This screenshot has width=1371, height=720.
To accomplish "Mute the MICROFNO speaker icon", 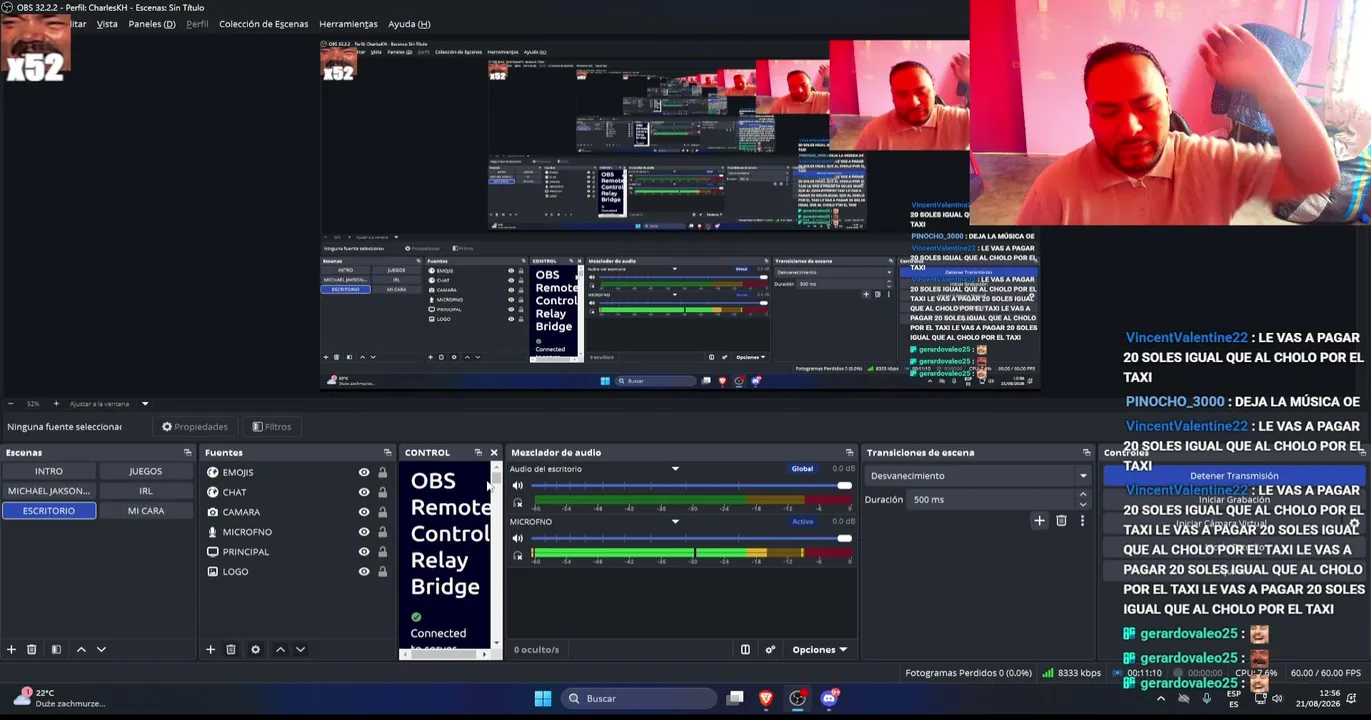I will pyautogui.click(x=517, y=539).
